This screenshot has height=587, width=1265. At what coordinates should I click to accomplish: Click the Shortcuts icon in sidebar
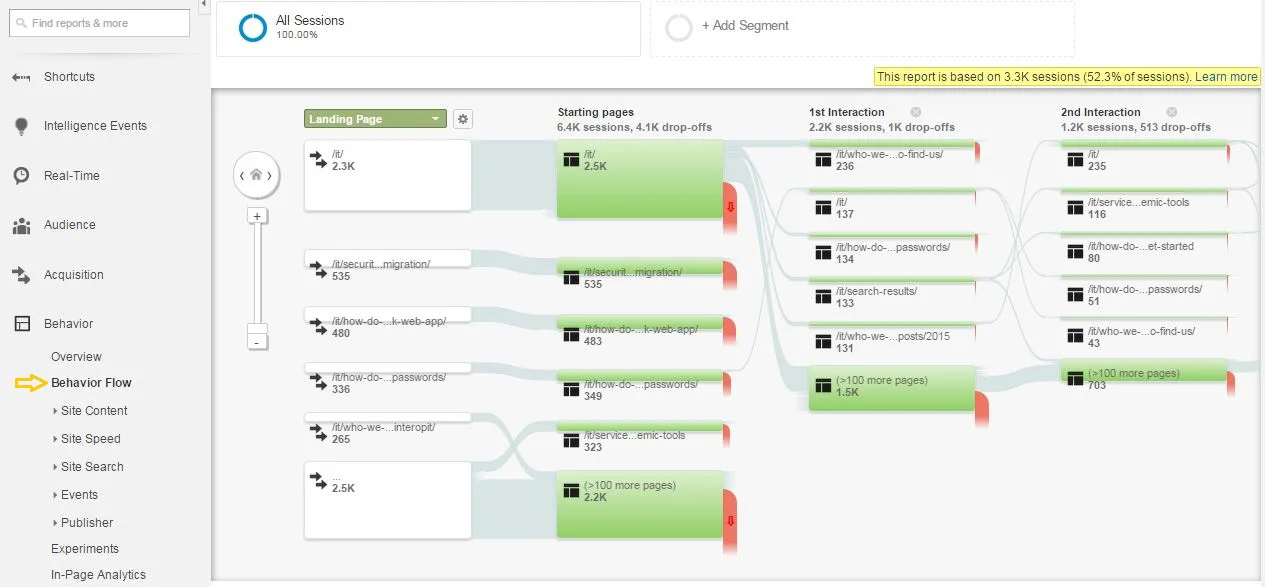tap(21, 77)
